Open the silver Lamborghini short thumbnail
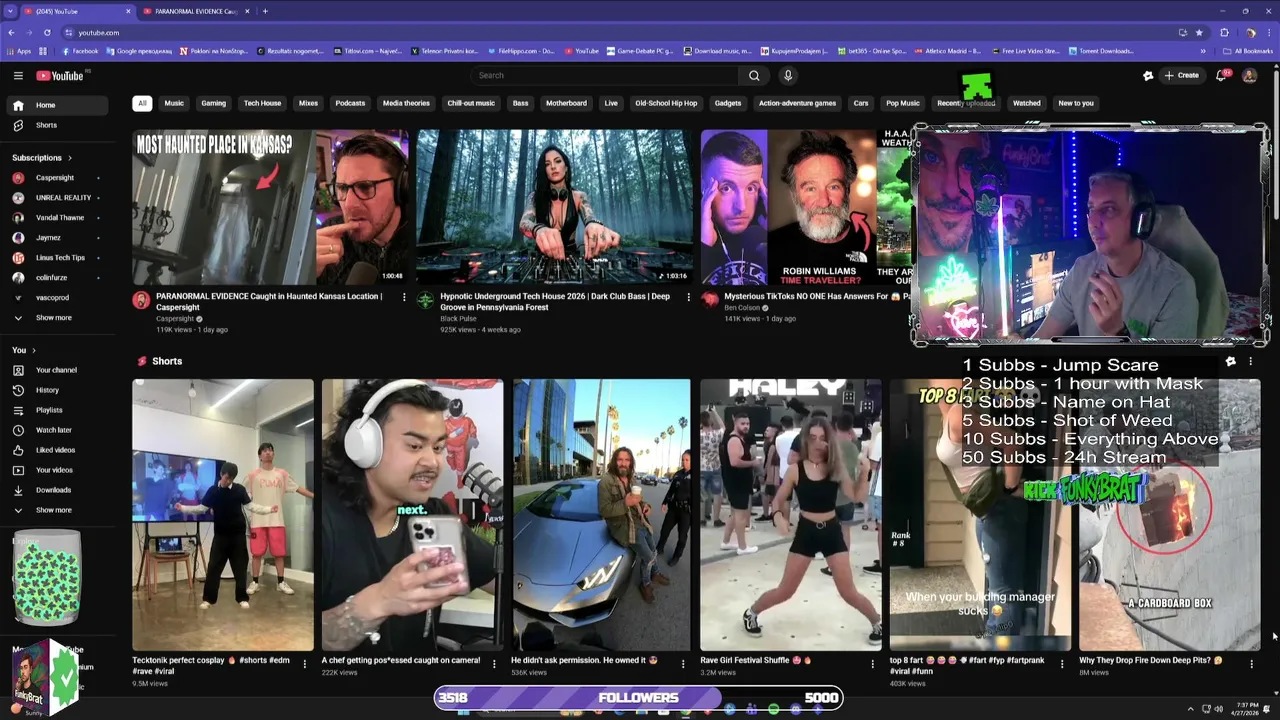 click(x=601, y=515)
